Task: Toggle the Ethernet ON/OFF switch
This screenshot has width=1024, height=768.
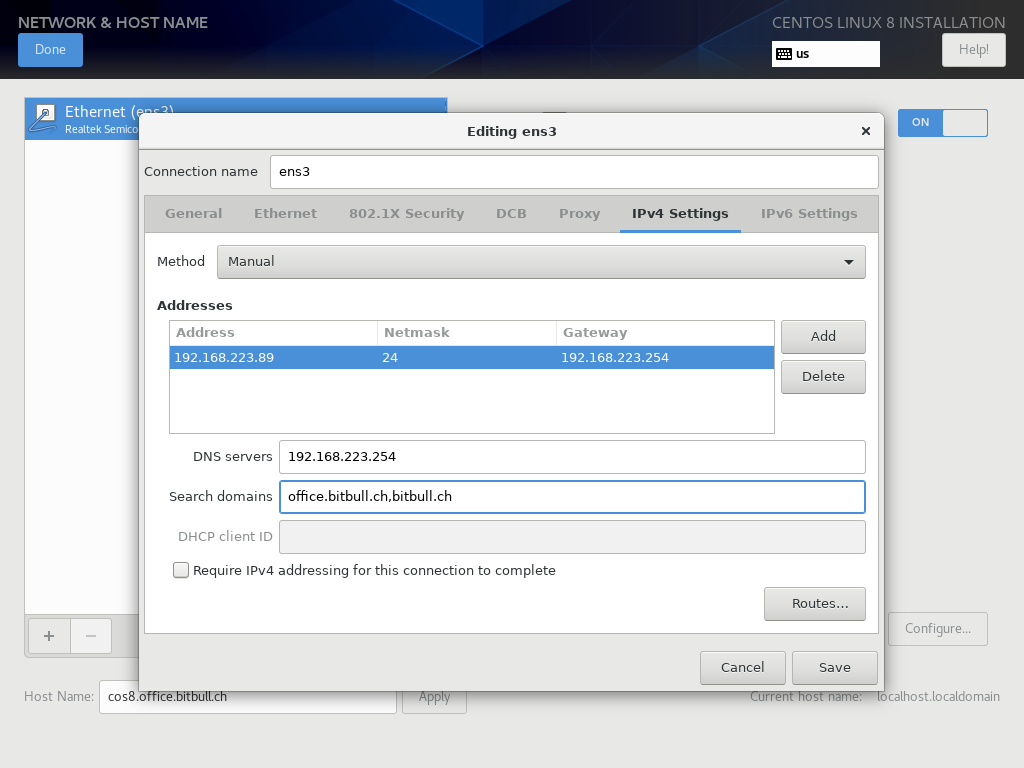Action: 942,123
